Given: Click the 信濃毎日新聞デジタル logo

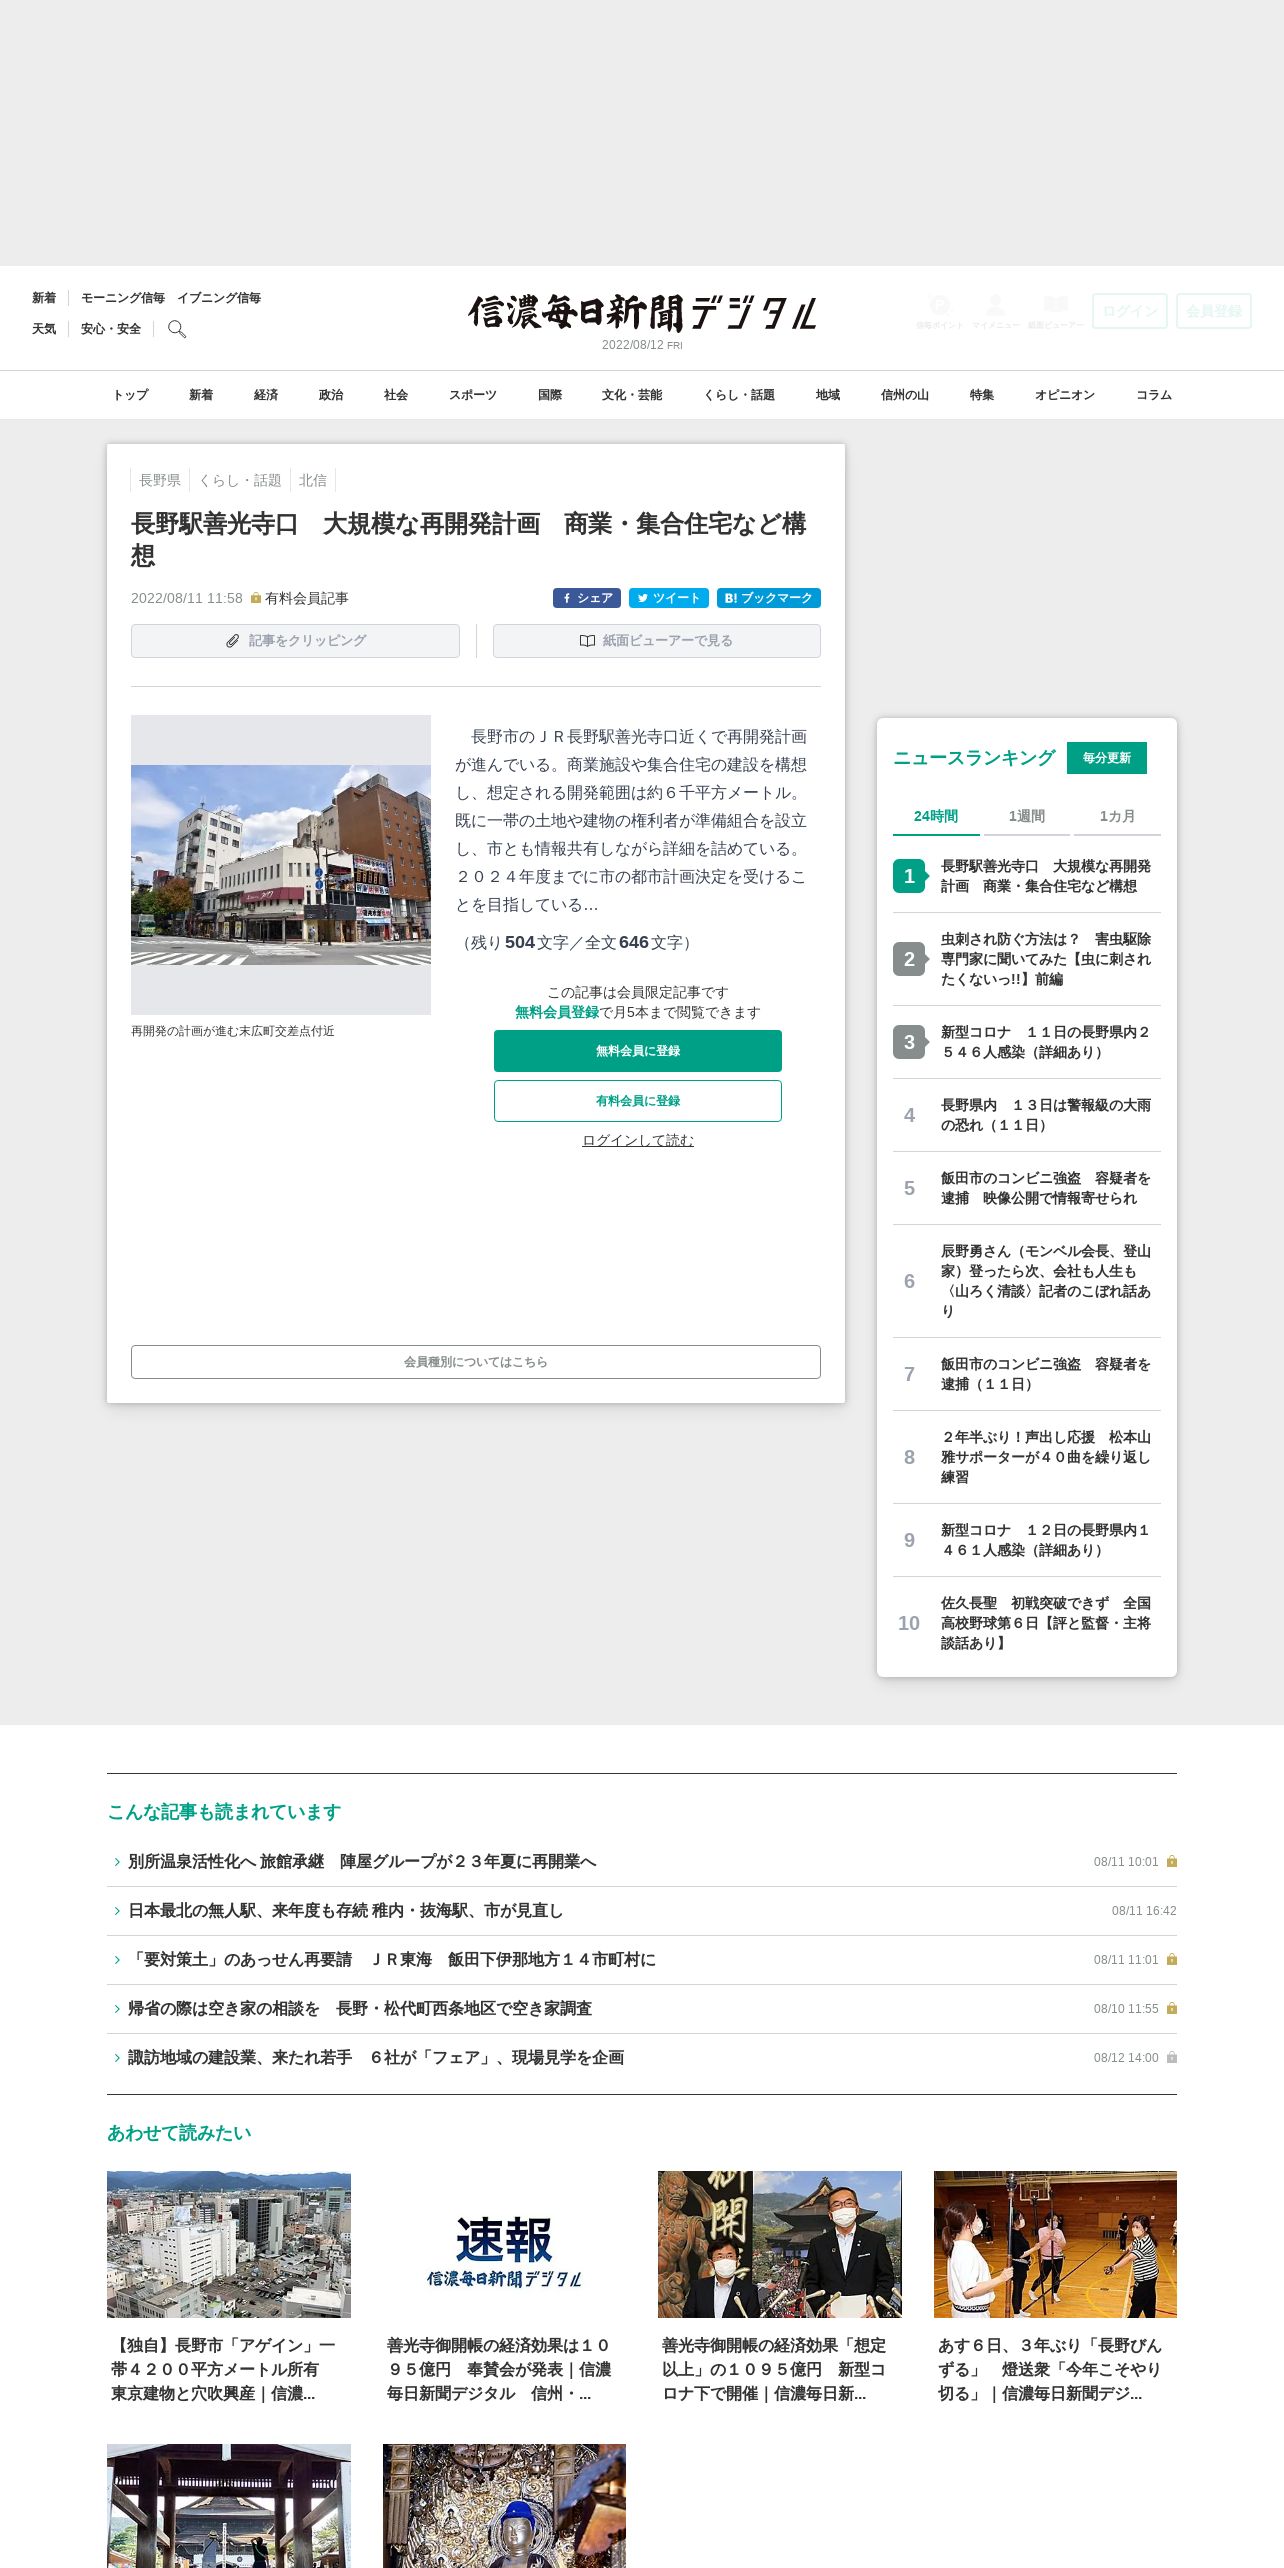Looking at the screenshot, I should (642, 313).
